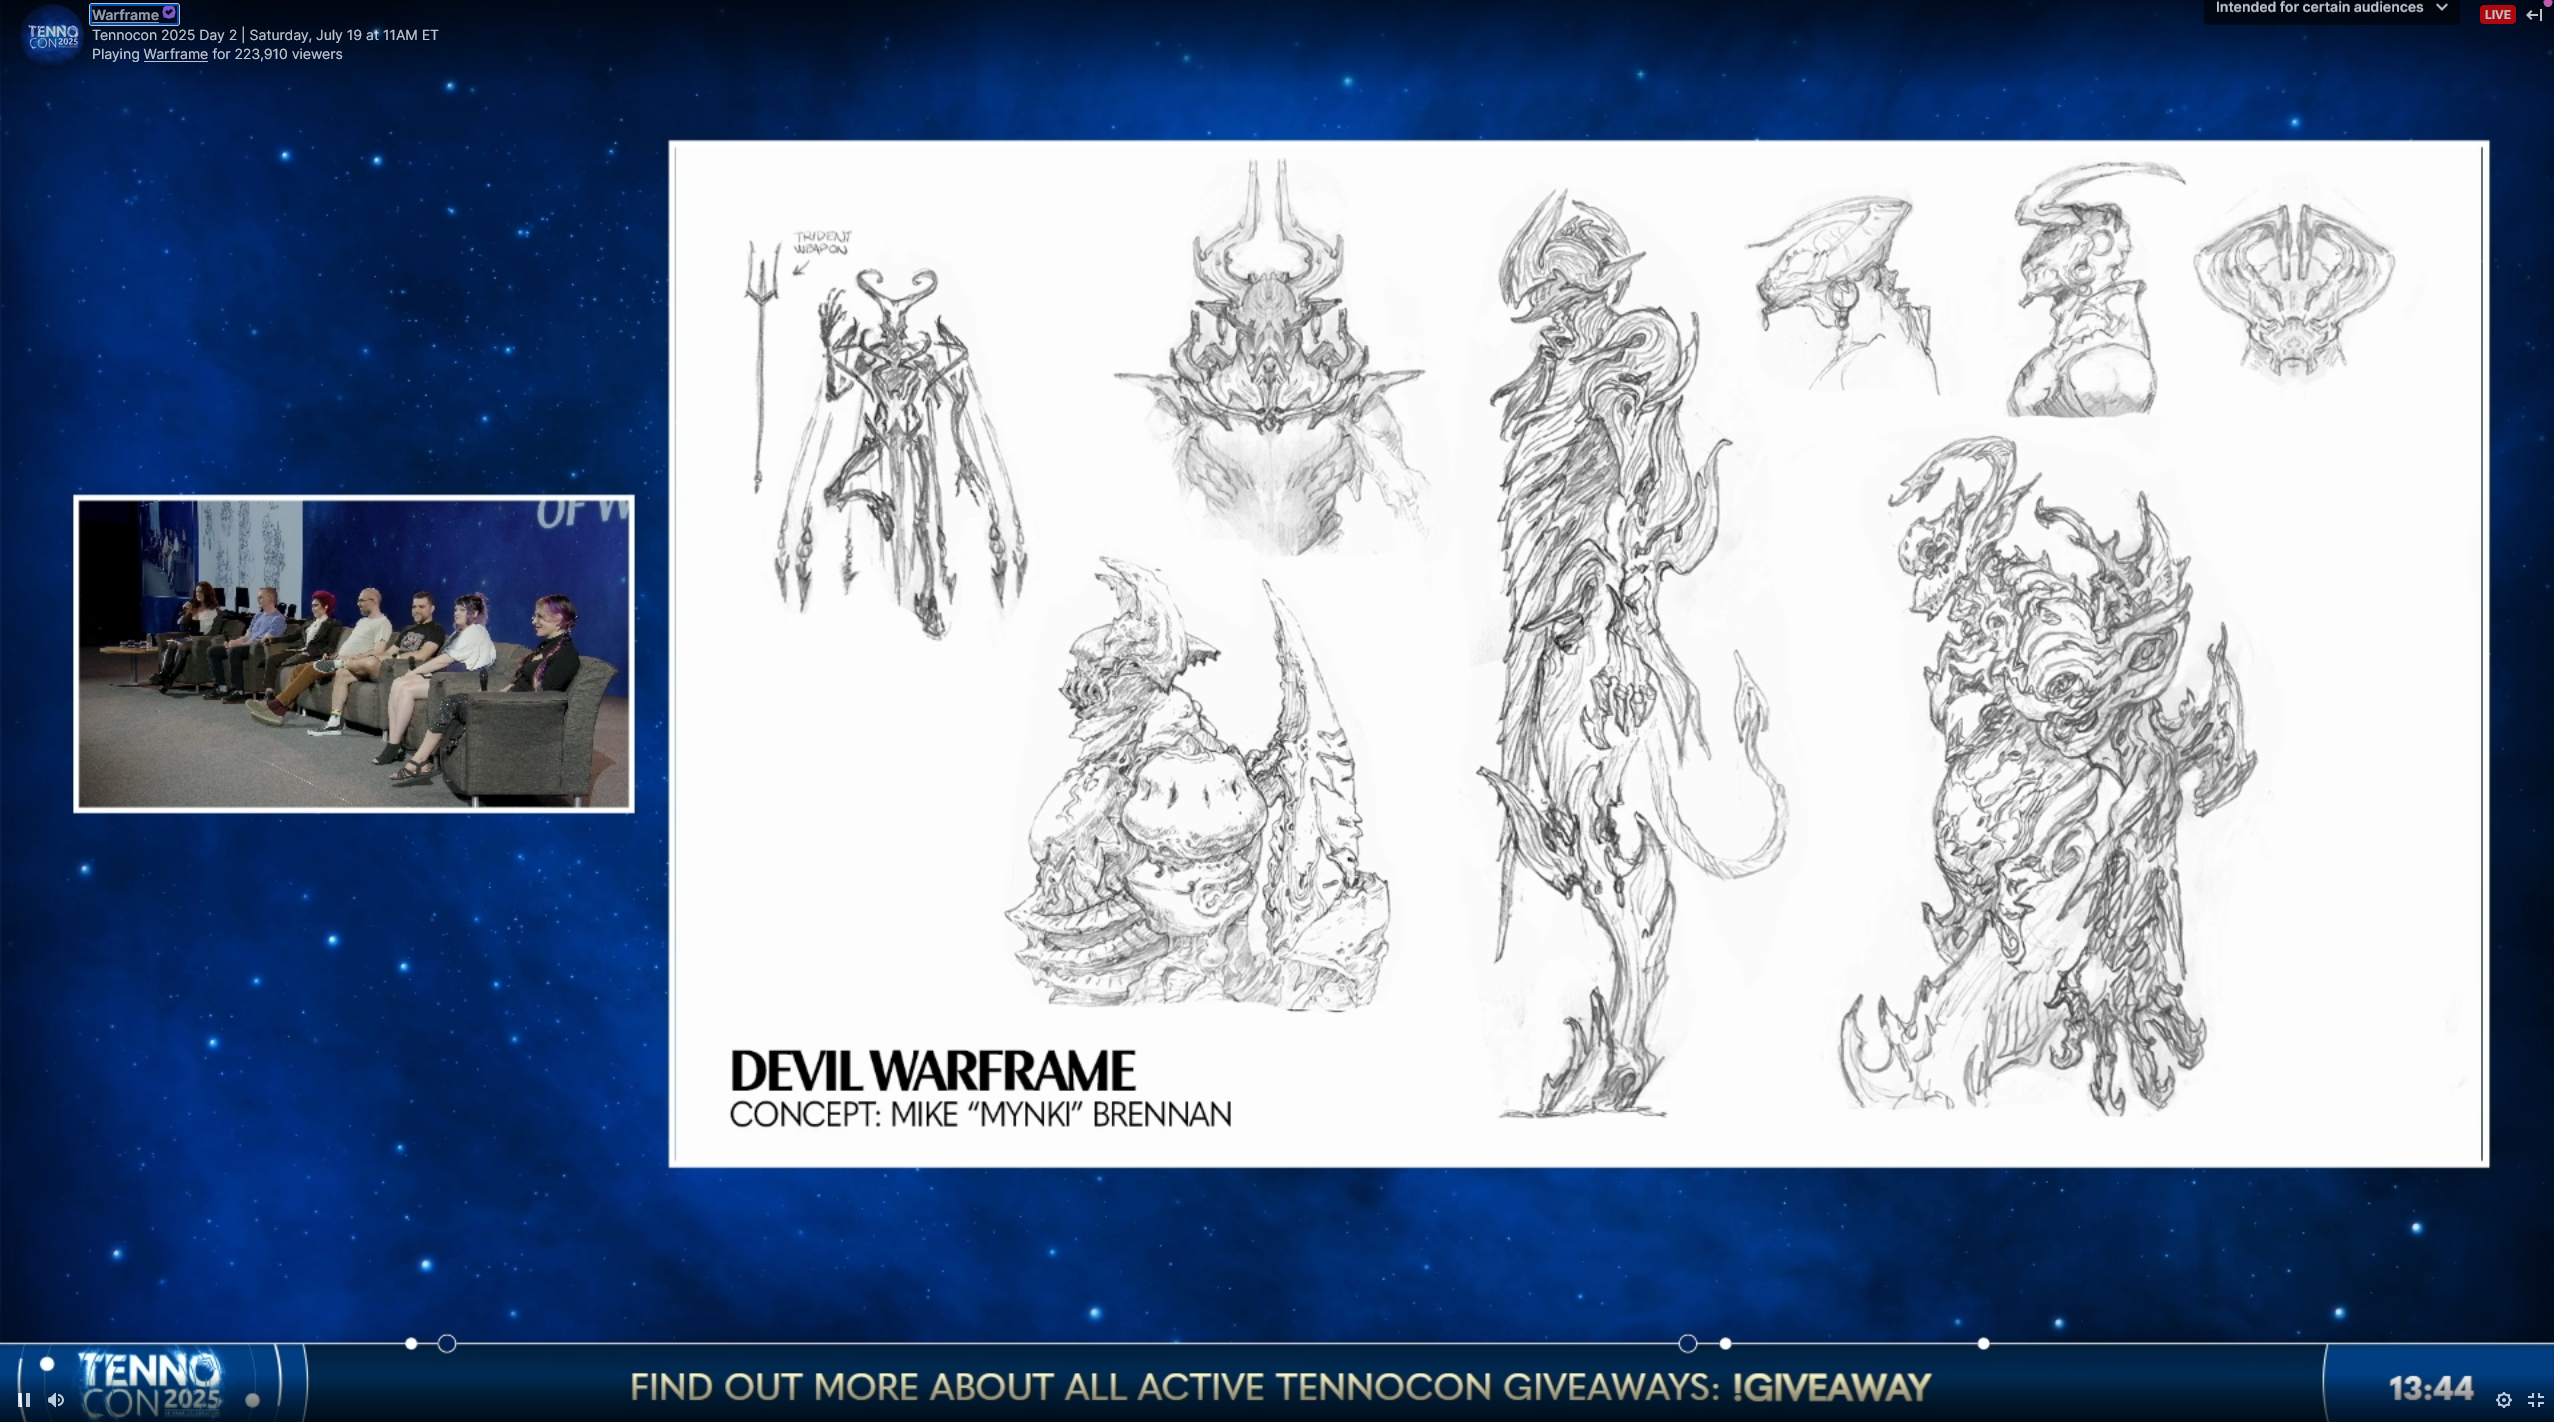Click the verified partner badge beside Warframe
Screen dimensions: 2554x1422
point(169,13)
